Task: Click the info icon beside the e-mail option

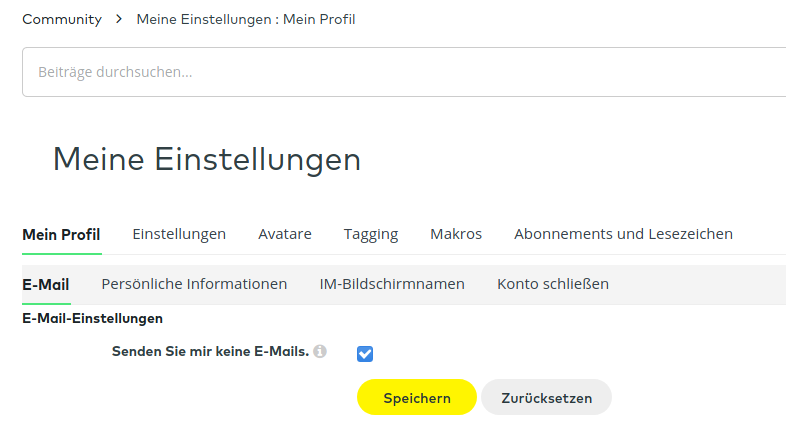Action: tap(320, 352)
